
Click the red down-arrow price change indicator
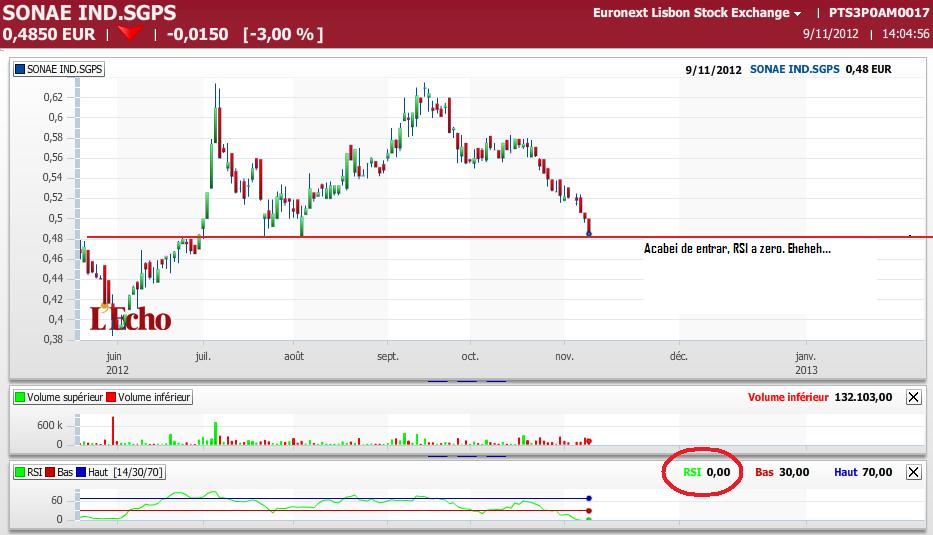tap(130, 33)
